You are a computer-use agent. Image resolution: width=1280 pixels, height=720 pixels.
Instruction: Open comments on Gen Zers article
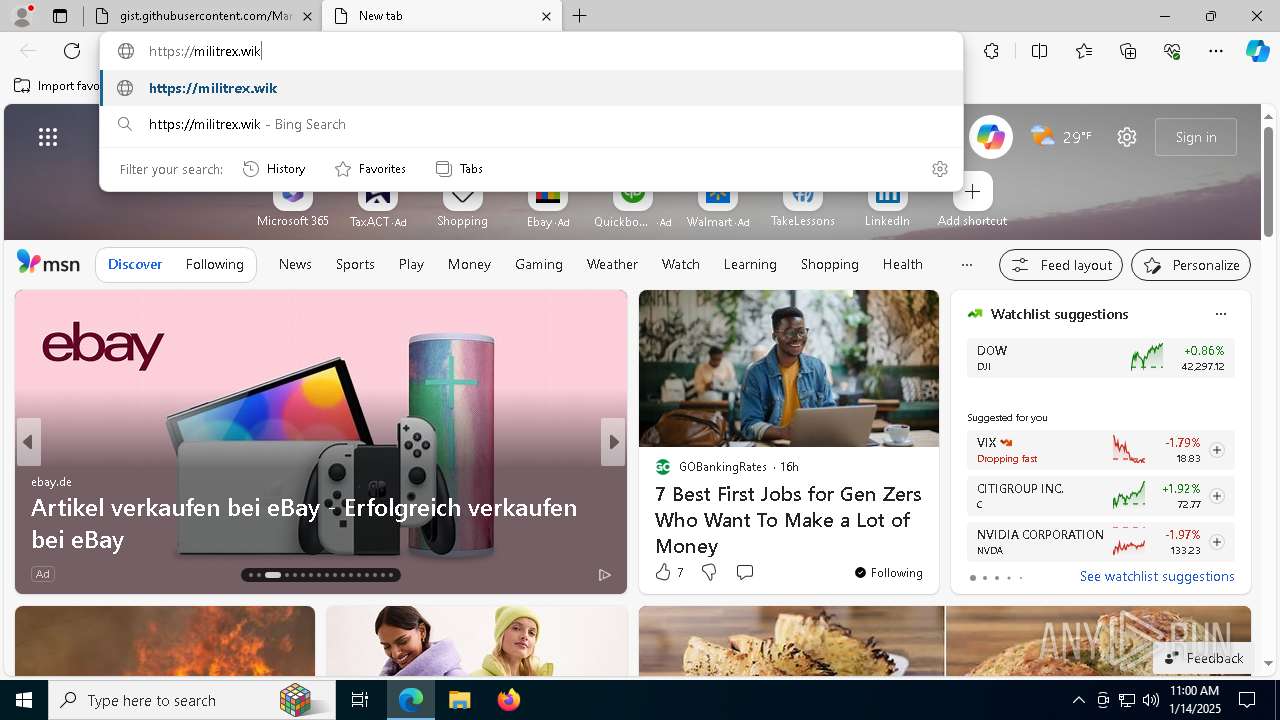pyautogui.click(x=745, y=572)
